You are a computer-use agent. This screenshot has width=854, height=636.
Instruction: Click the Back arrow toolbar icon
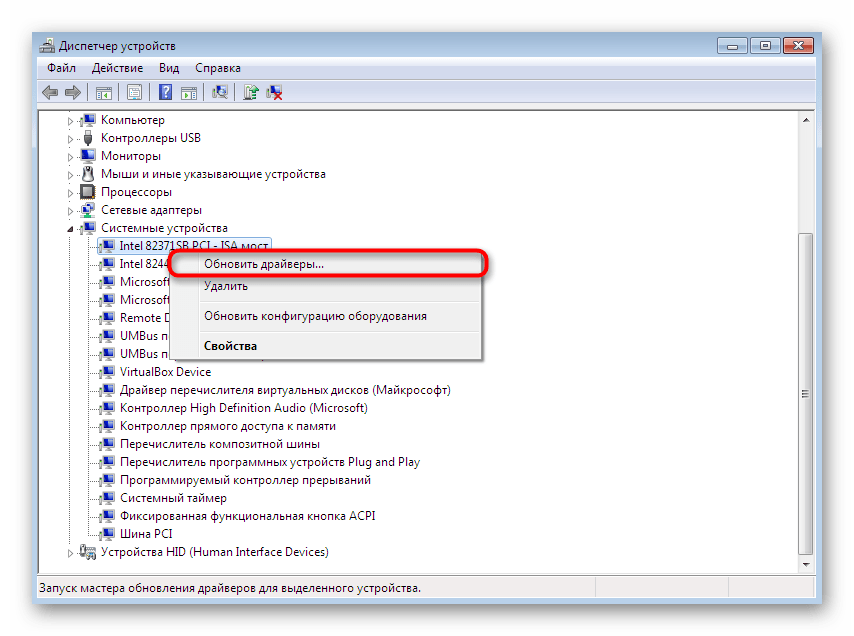pos(50,92)
